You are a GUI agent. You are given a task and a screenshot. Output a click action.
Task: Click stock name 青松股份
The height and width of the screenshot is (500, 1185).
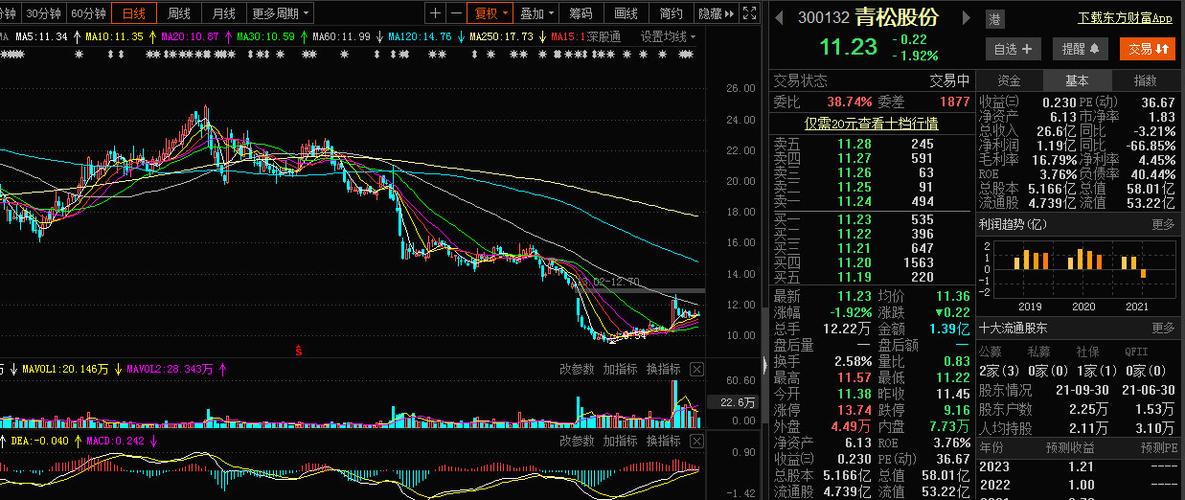[897, 17]
